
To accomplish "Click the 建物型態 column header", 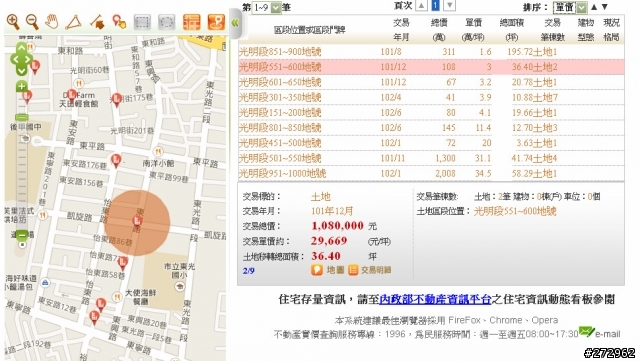I will (x=586, y=30).
